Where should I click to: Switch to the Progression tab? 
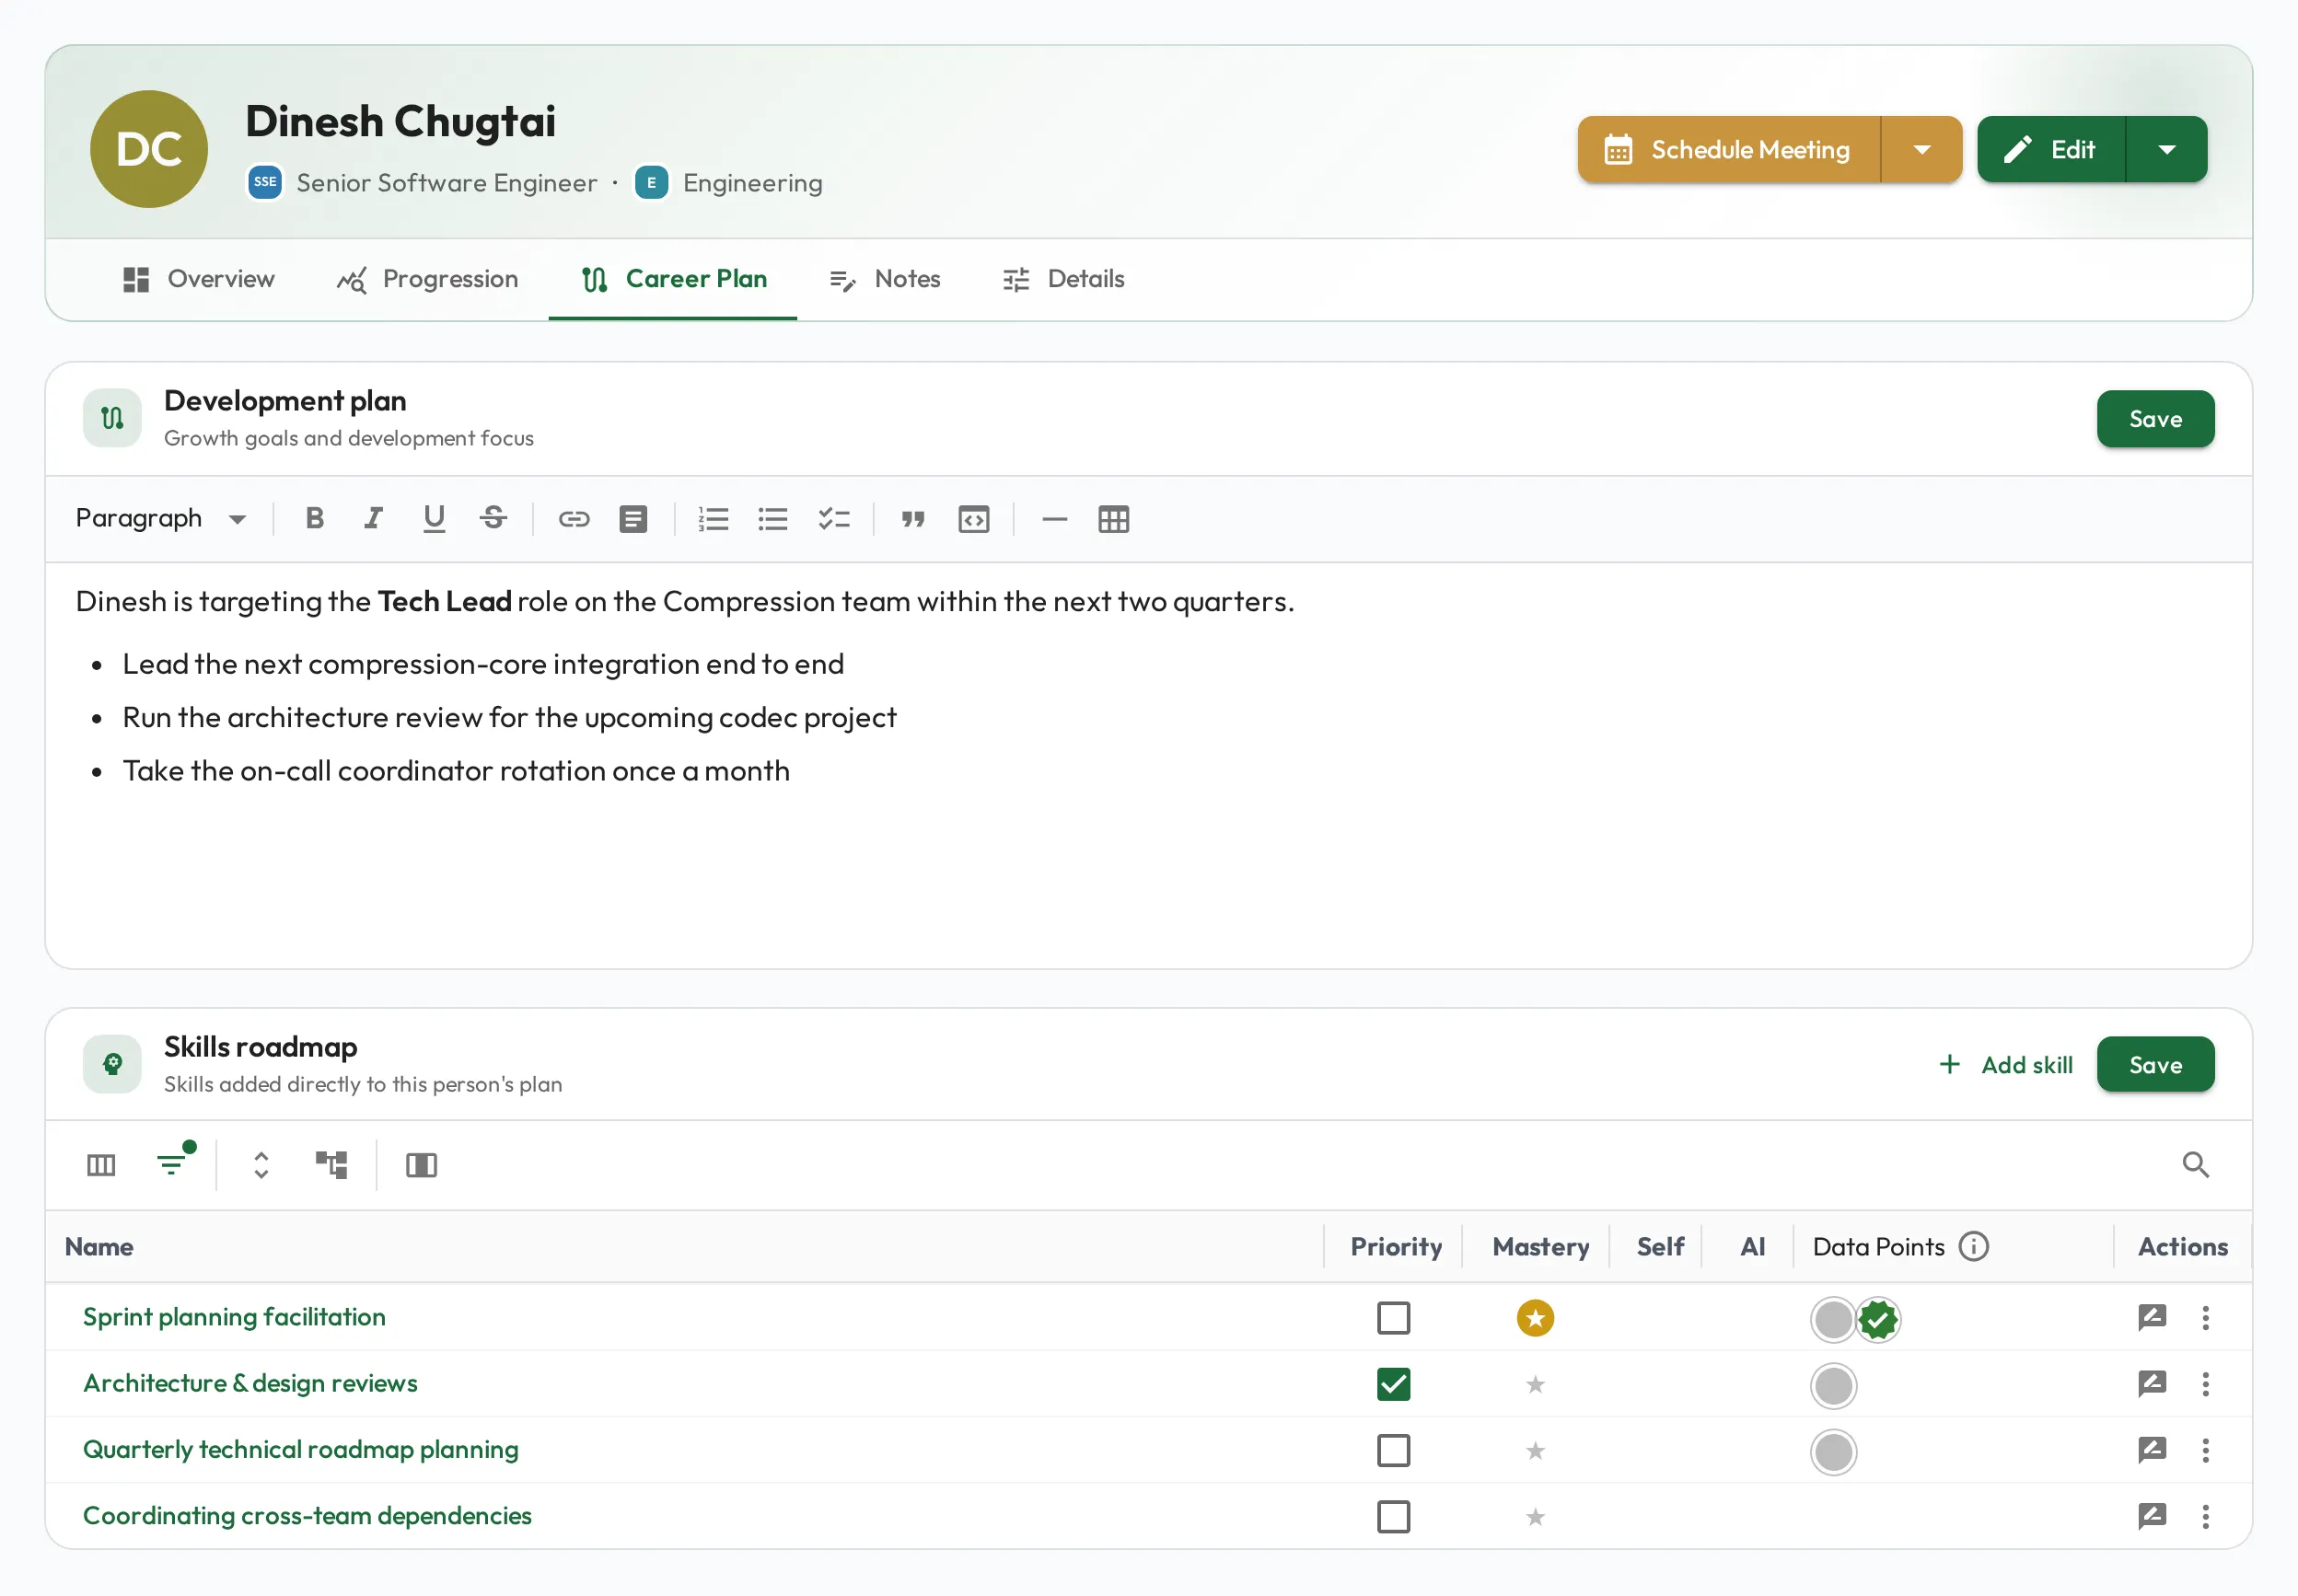[428, 279]
